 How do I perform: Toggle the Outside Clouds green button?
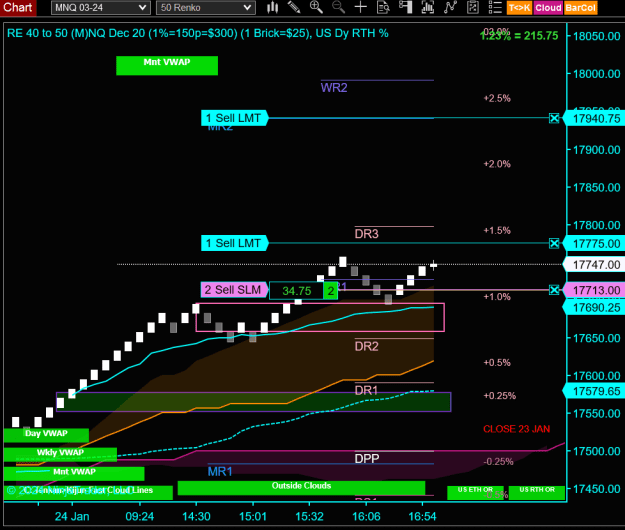coord(301,488)
